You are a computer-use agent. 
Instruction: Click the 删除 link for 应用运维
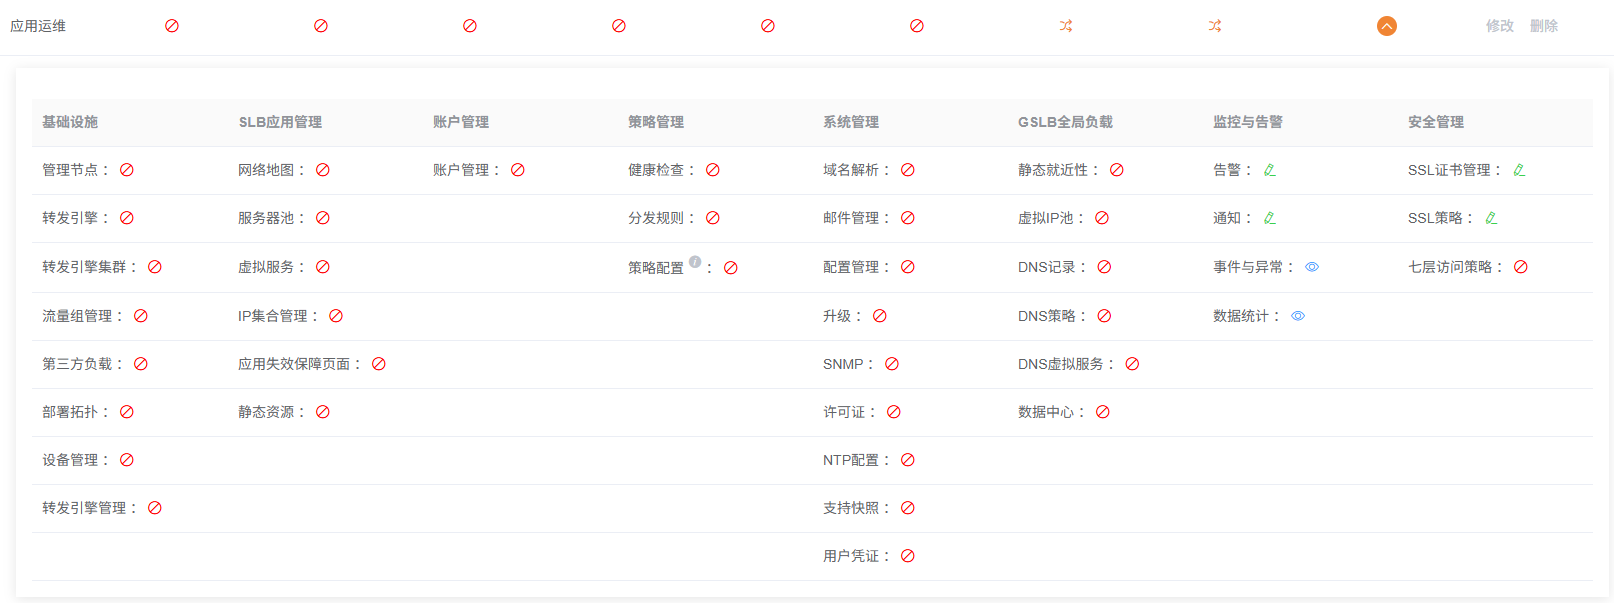[1543, 26]
